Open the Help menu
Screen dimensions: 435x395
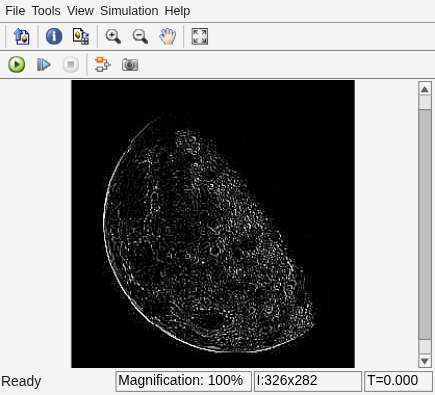[x=177, y=11]
